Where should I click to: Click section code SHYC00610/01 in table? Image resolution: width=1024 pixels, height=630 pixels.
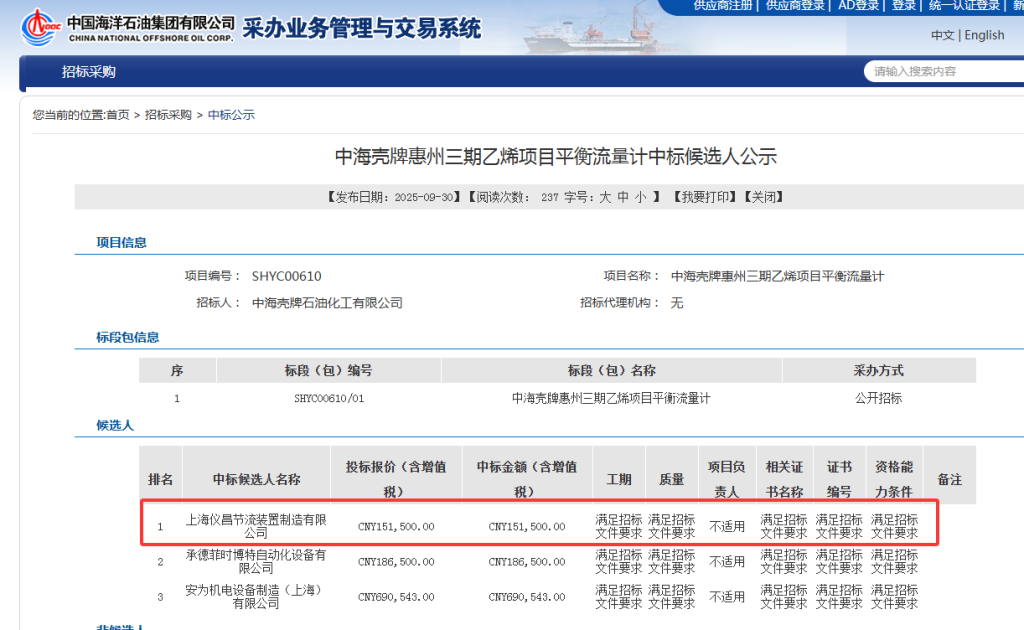point(328,398)
